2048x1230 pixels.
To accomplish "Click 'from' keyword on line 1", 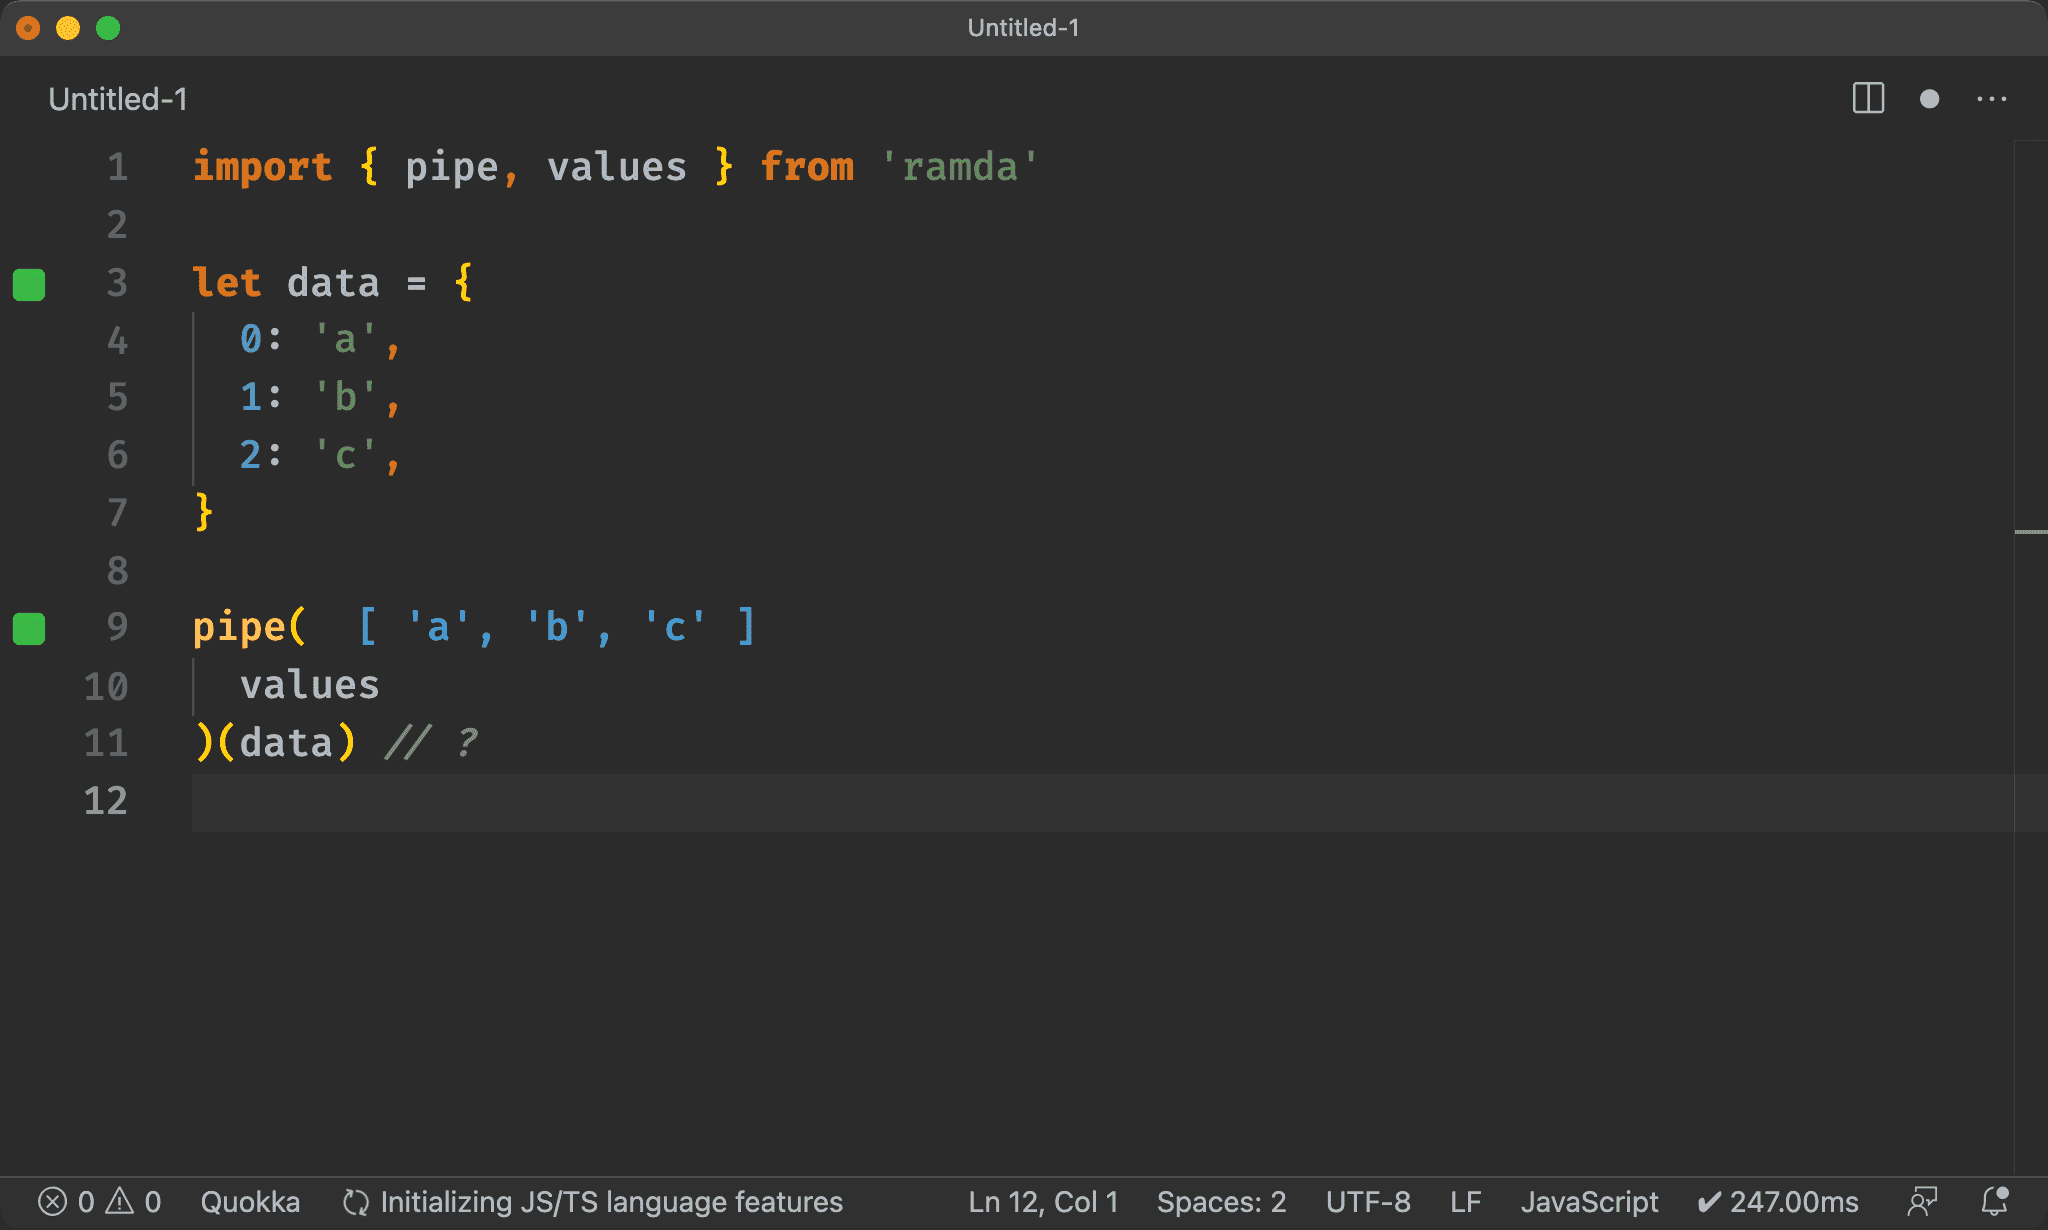I will coord(807,167).
